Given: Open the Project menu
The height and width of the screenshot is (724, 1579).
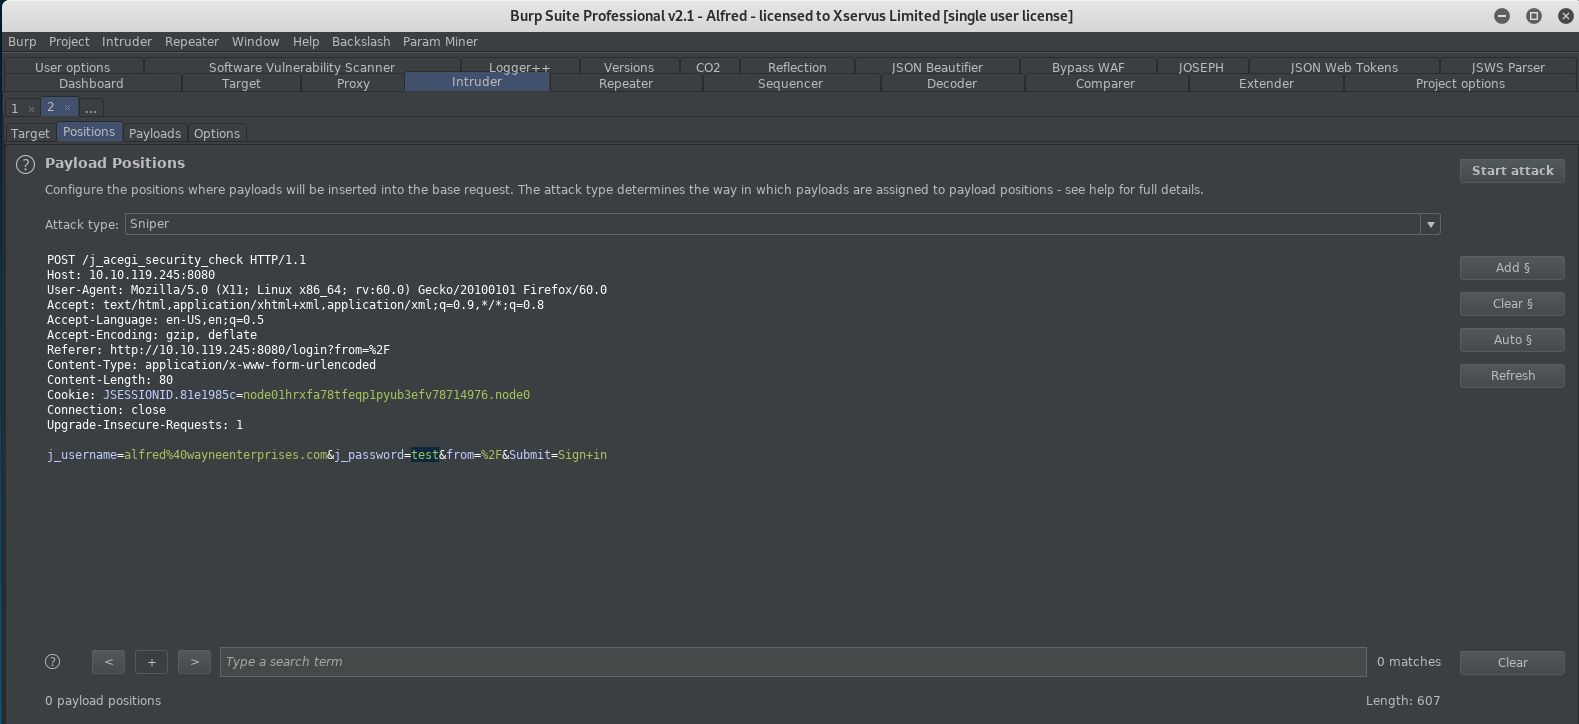Looking at the screenshot, I should click(x=69, y=42).
